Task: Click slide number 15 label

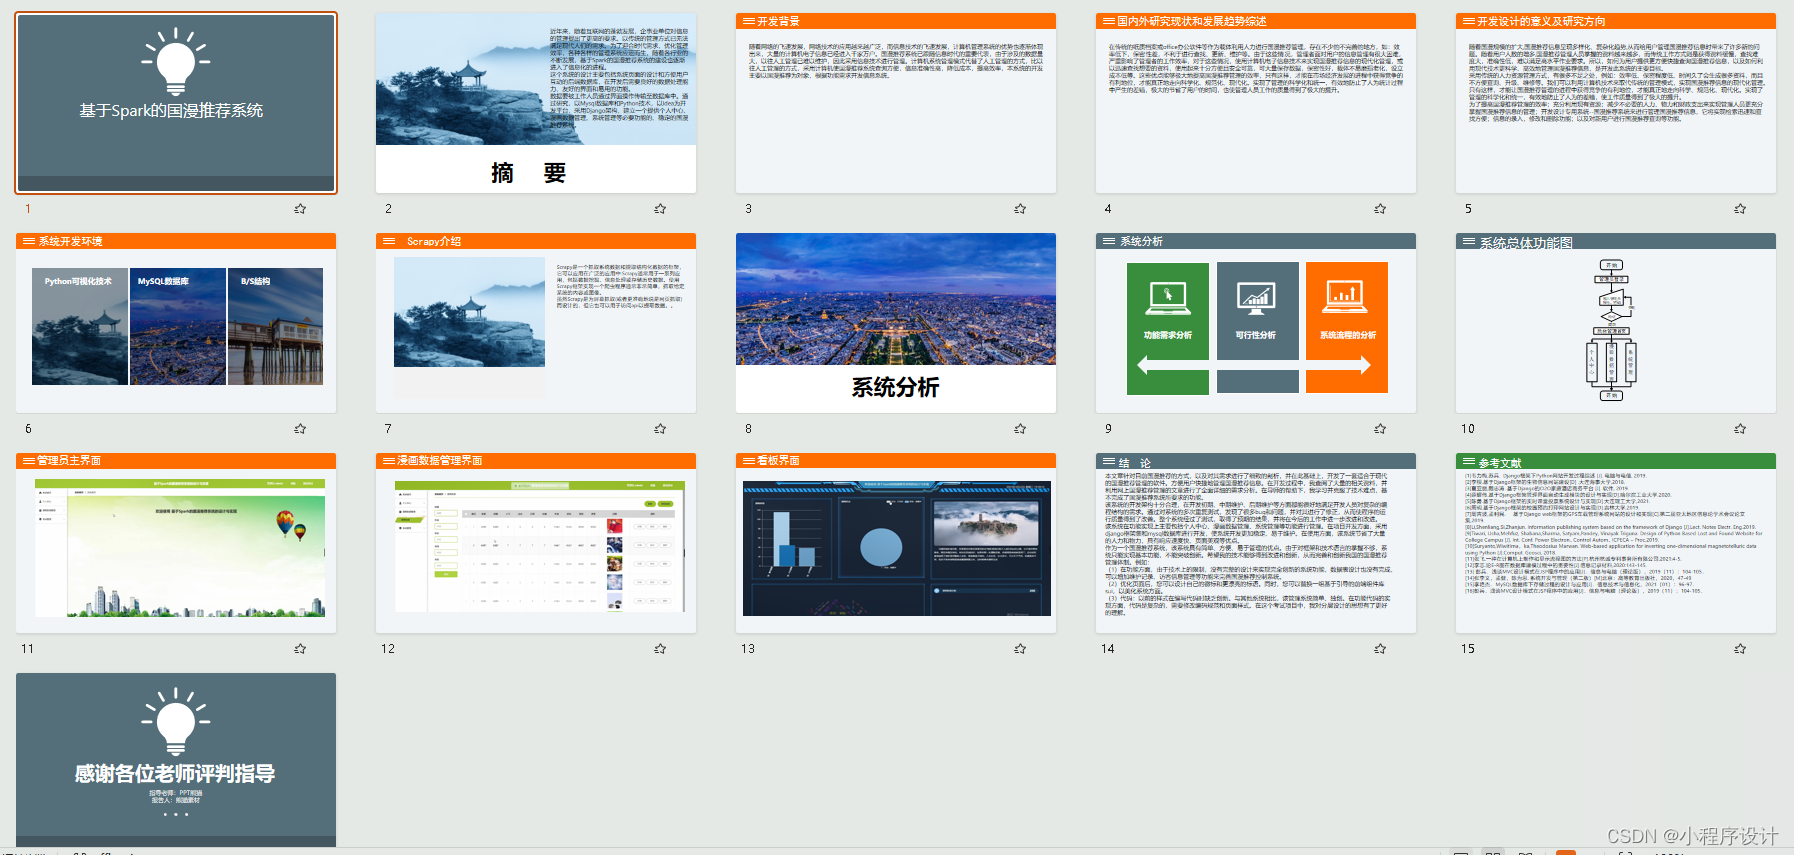Action: click(x=1468, y=649)
